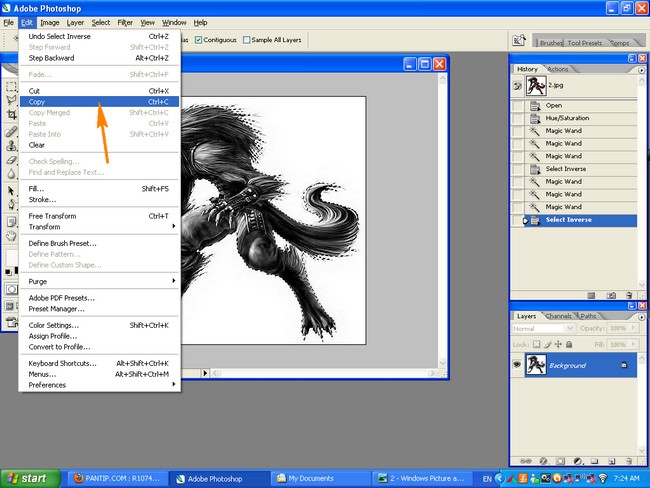This screenshot has height=488, width=650.
Task: Check Sample All Layers option
Action: 247,40
